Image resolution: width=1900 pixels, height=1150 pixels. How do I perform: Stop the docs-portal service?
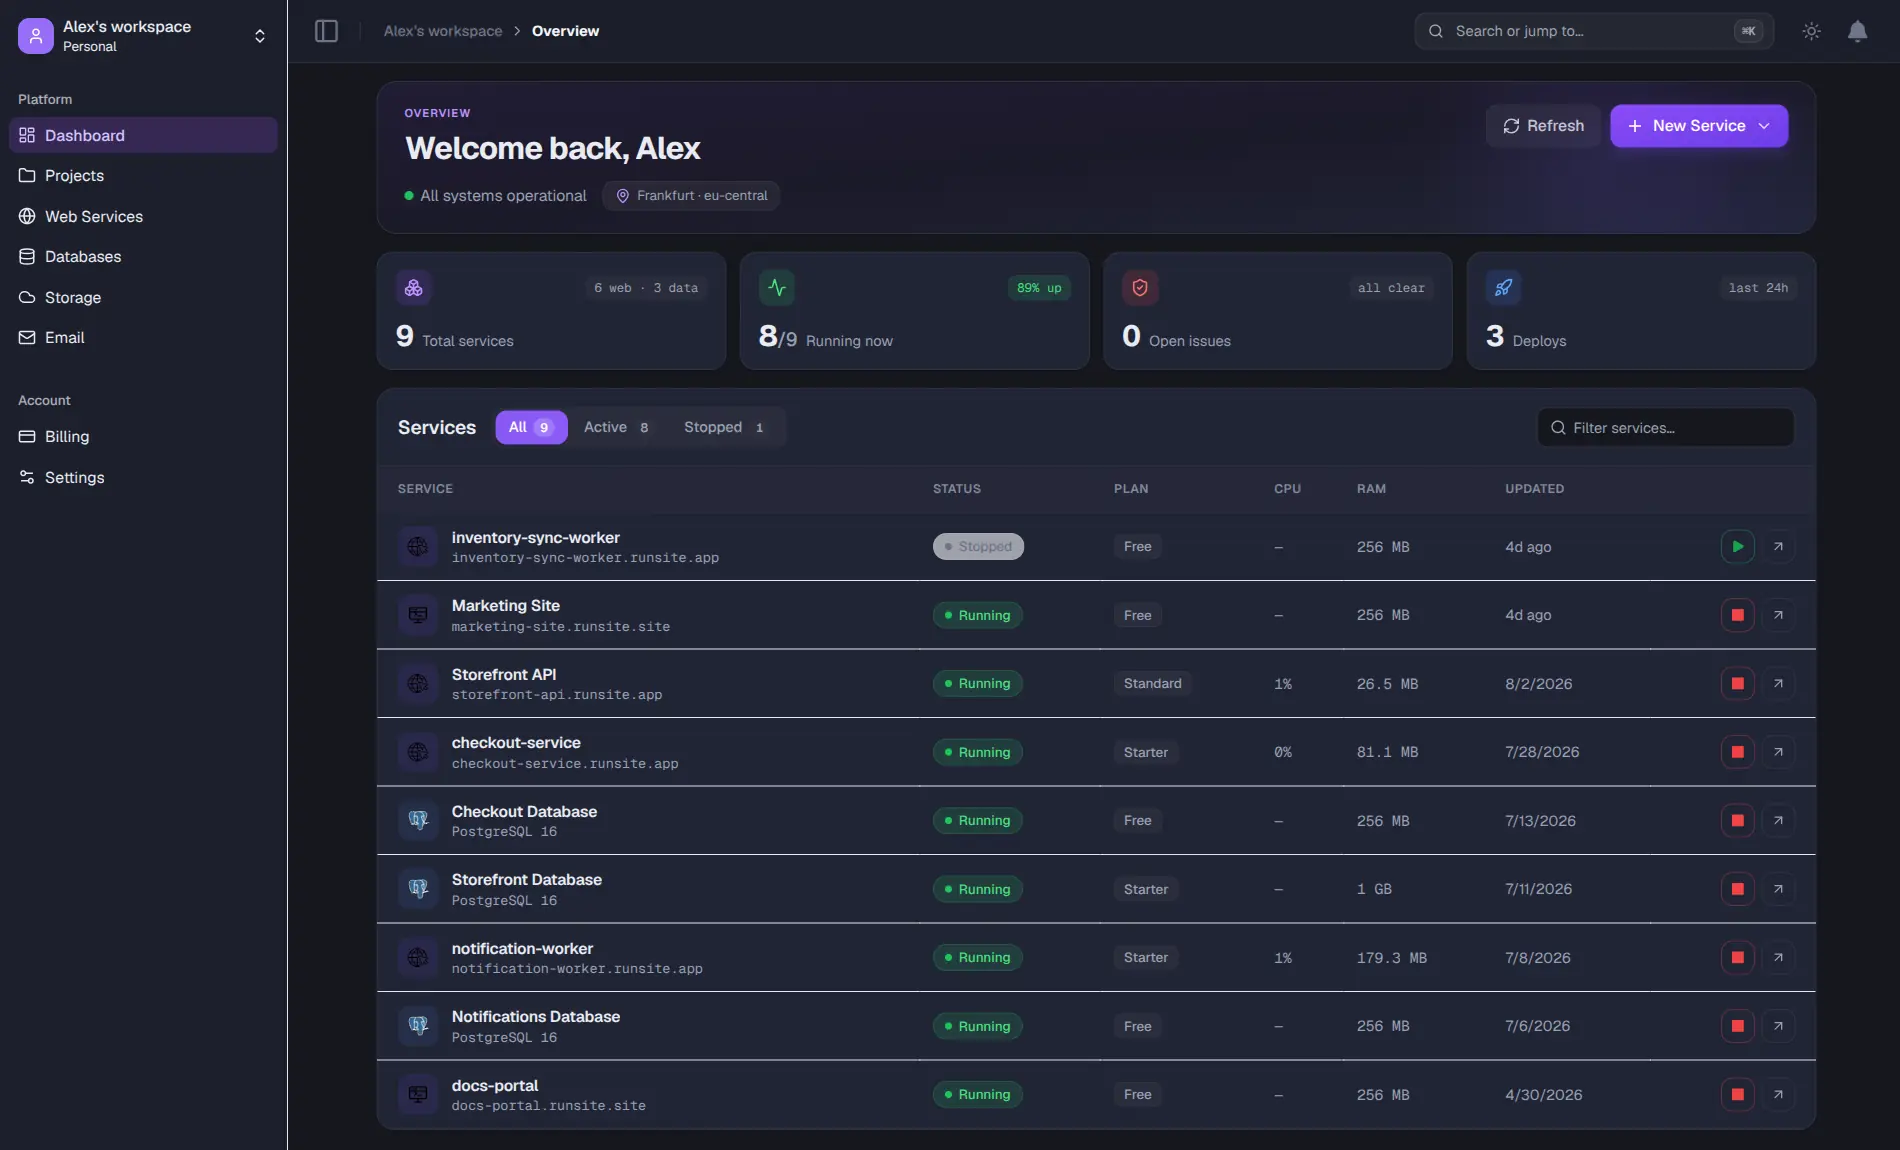click(x=1737, y=1095)
